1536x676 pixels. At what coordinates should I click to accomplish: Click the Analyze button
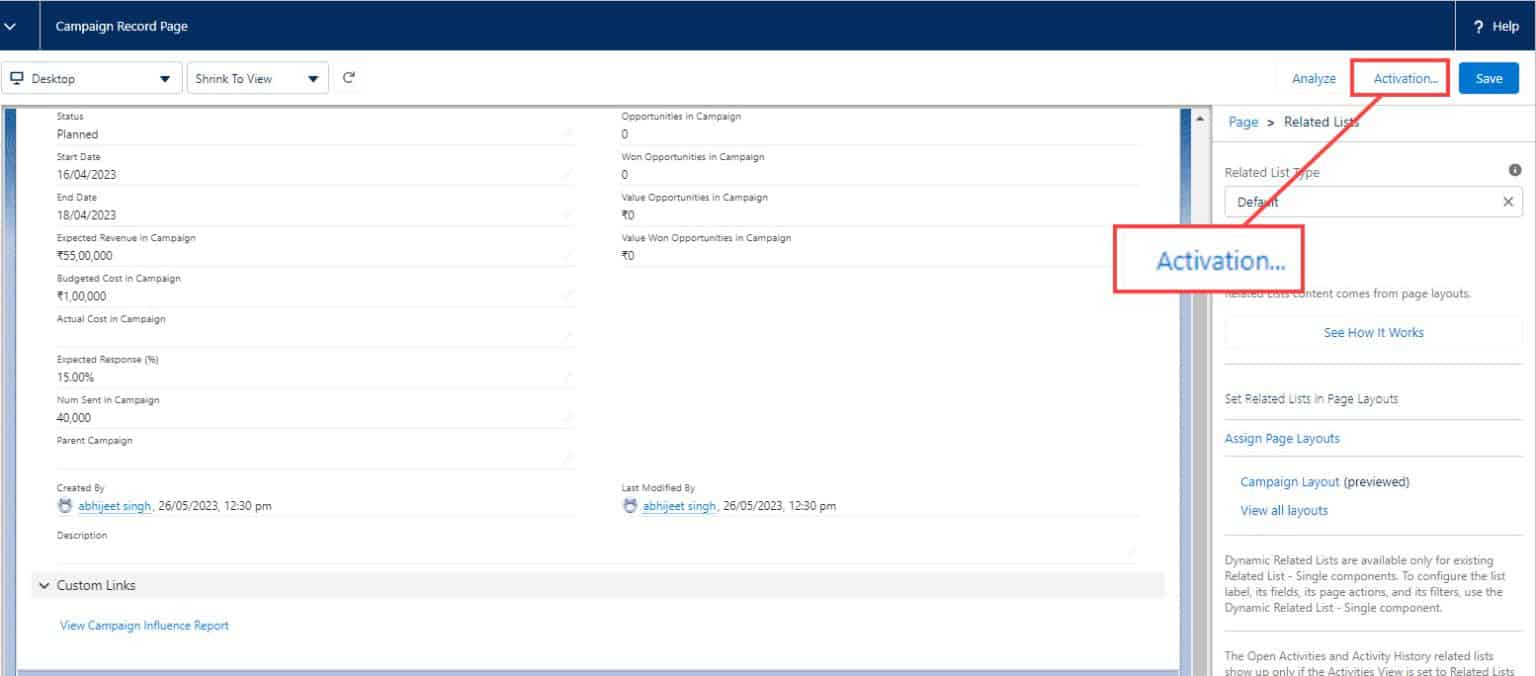coord(1314,78)
